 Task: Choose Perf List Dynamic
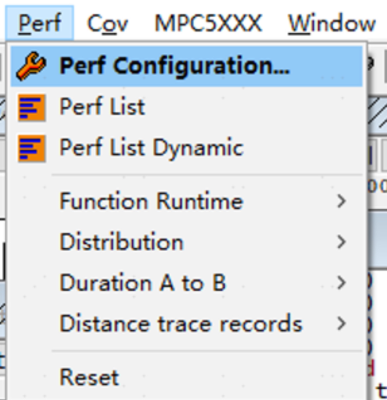coord(187,148)
